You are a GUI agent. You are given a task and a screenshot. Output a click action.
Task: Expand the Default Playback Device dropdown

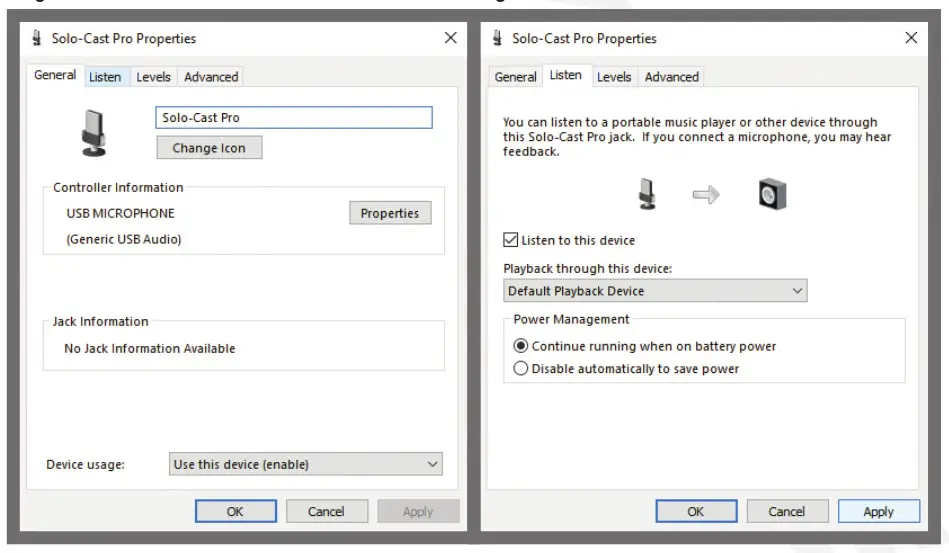pos(655,291)
